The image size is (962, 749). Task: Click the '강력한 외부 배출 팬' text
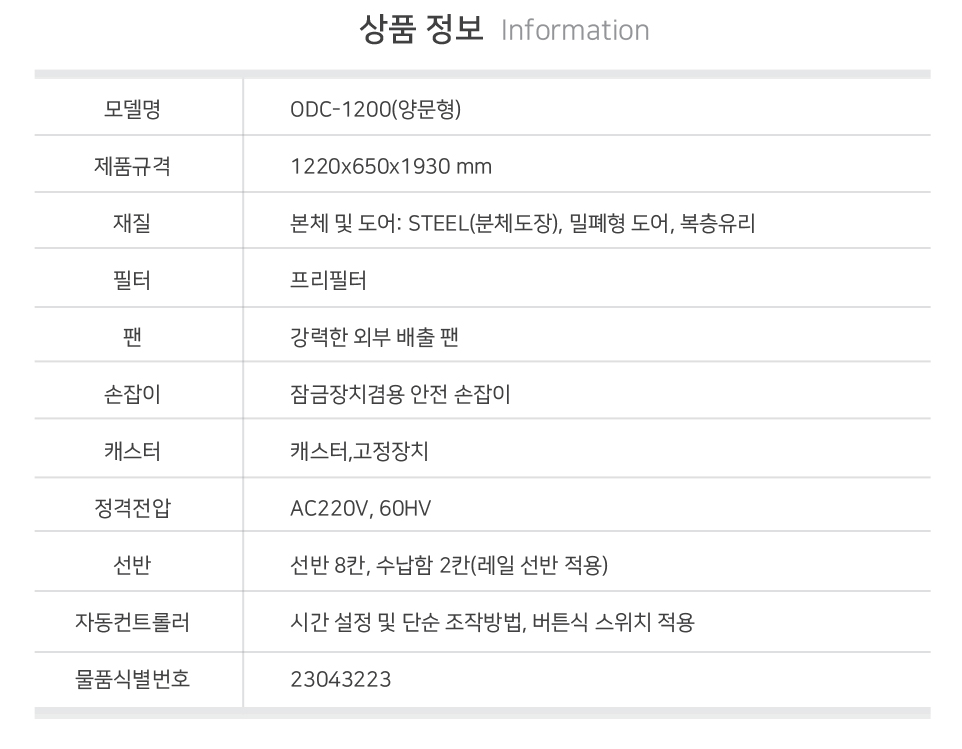tap(374, 337)
